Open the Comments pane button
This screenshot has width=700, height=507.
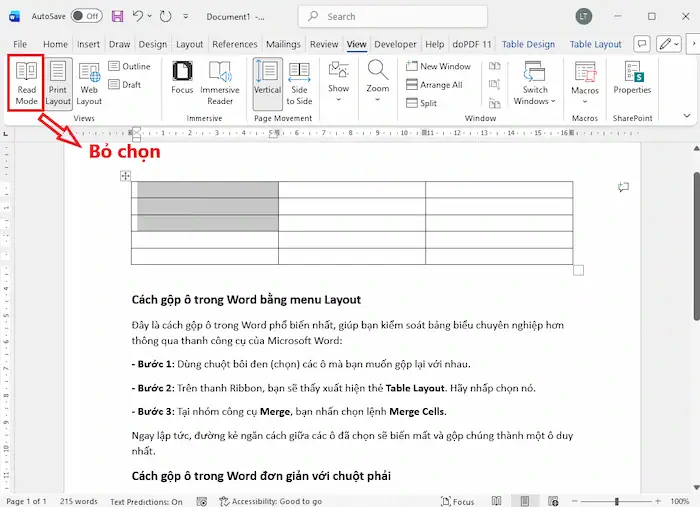pos(642,44)
